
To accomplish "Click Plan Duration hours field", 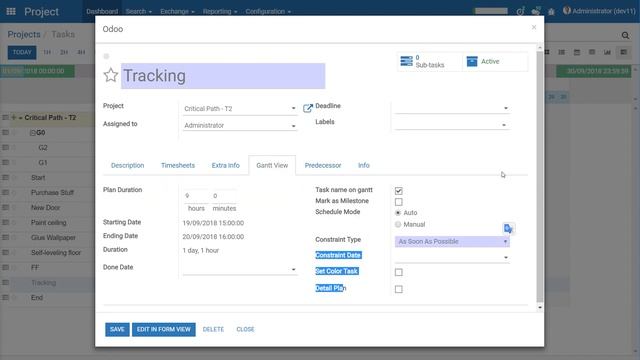I will pos(196,196).
